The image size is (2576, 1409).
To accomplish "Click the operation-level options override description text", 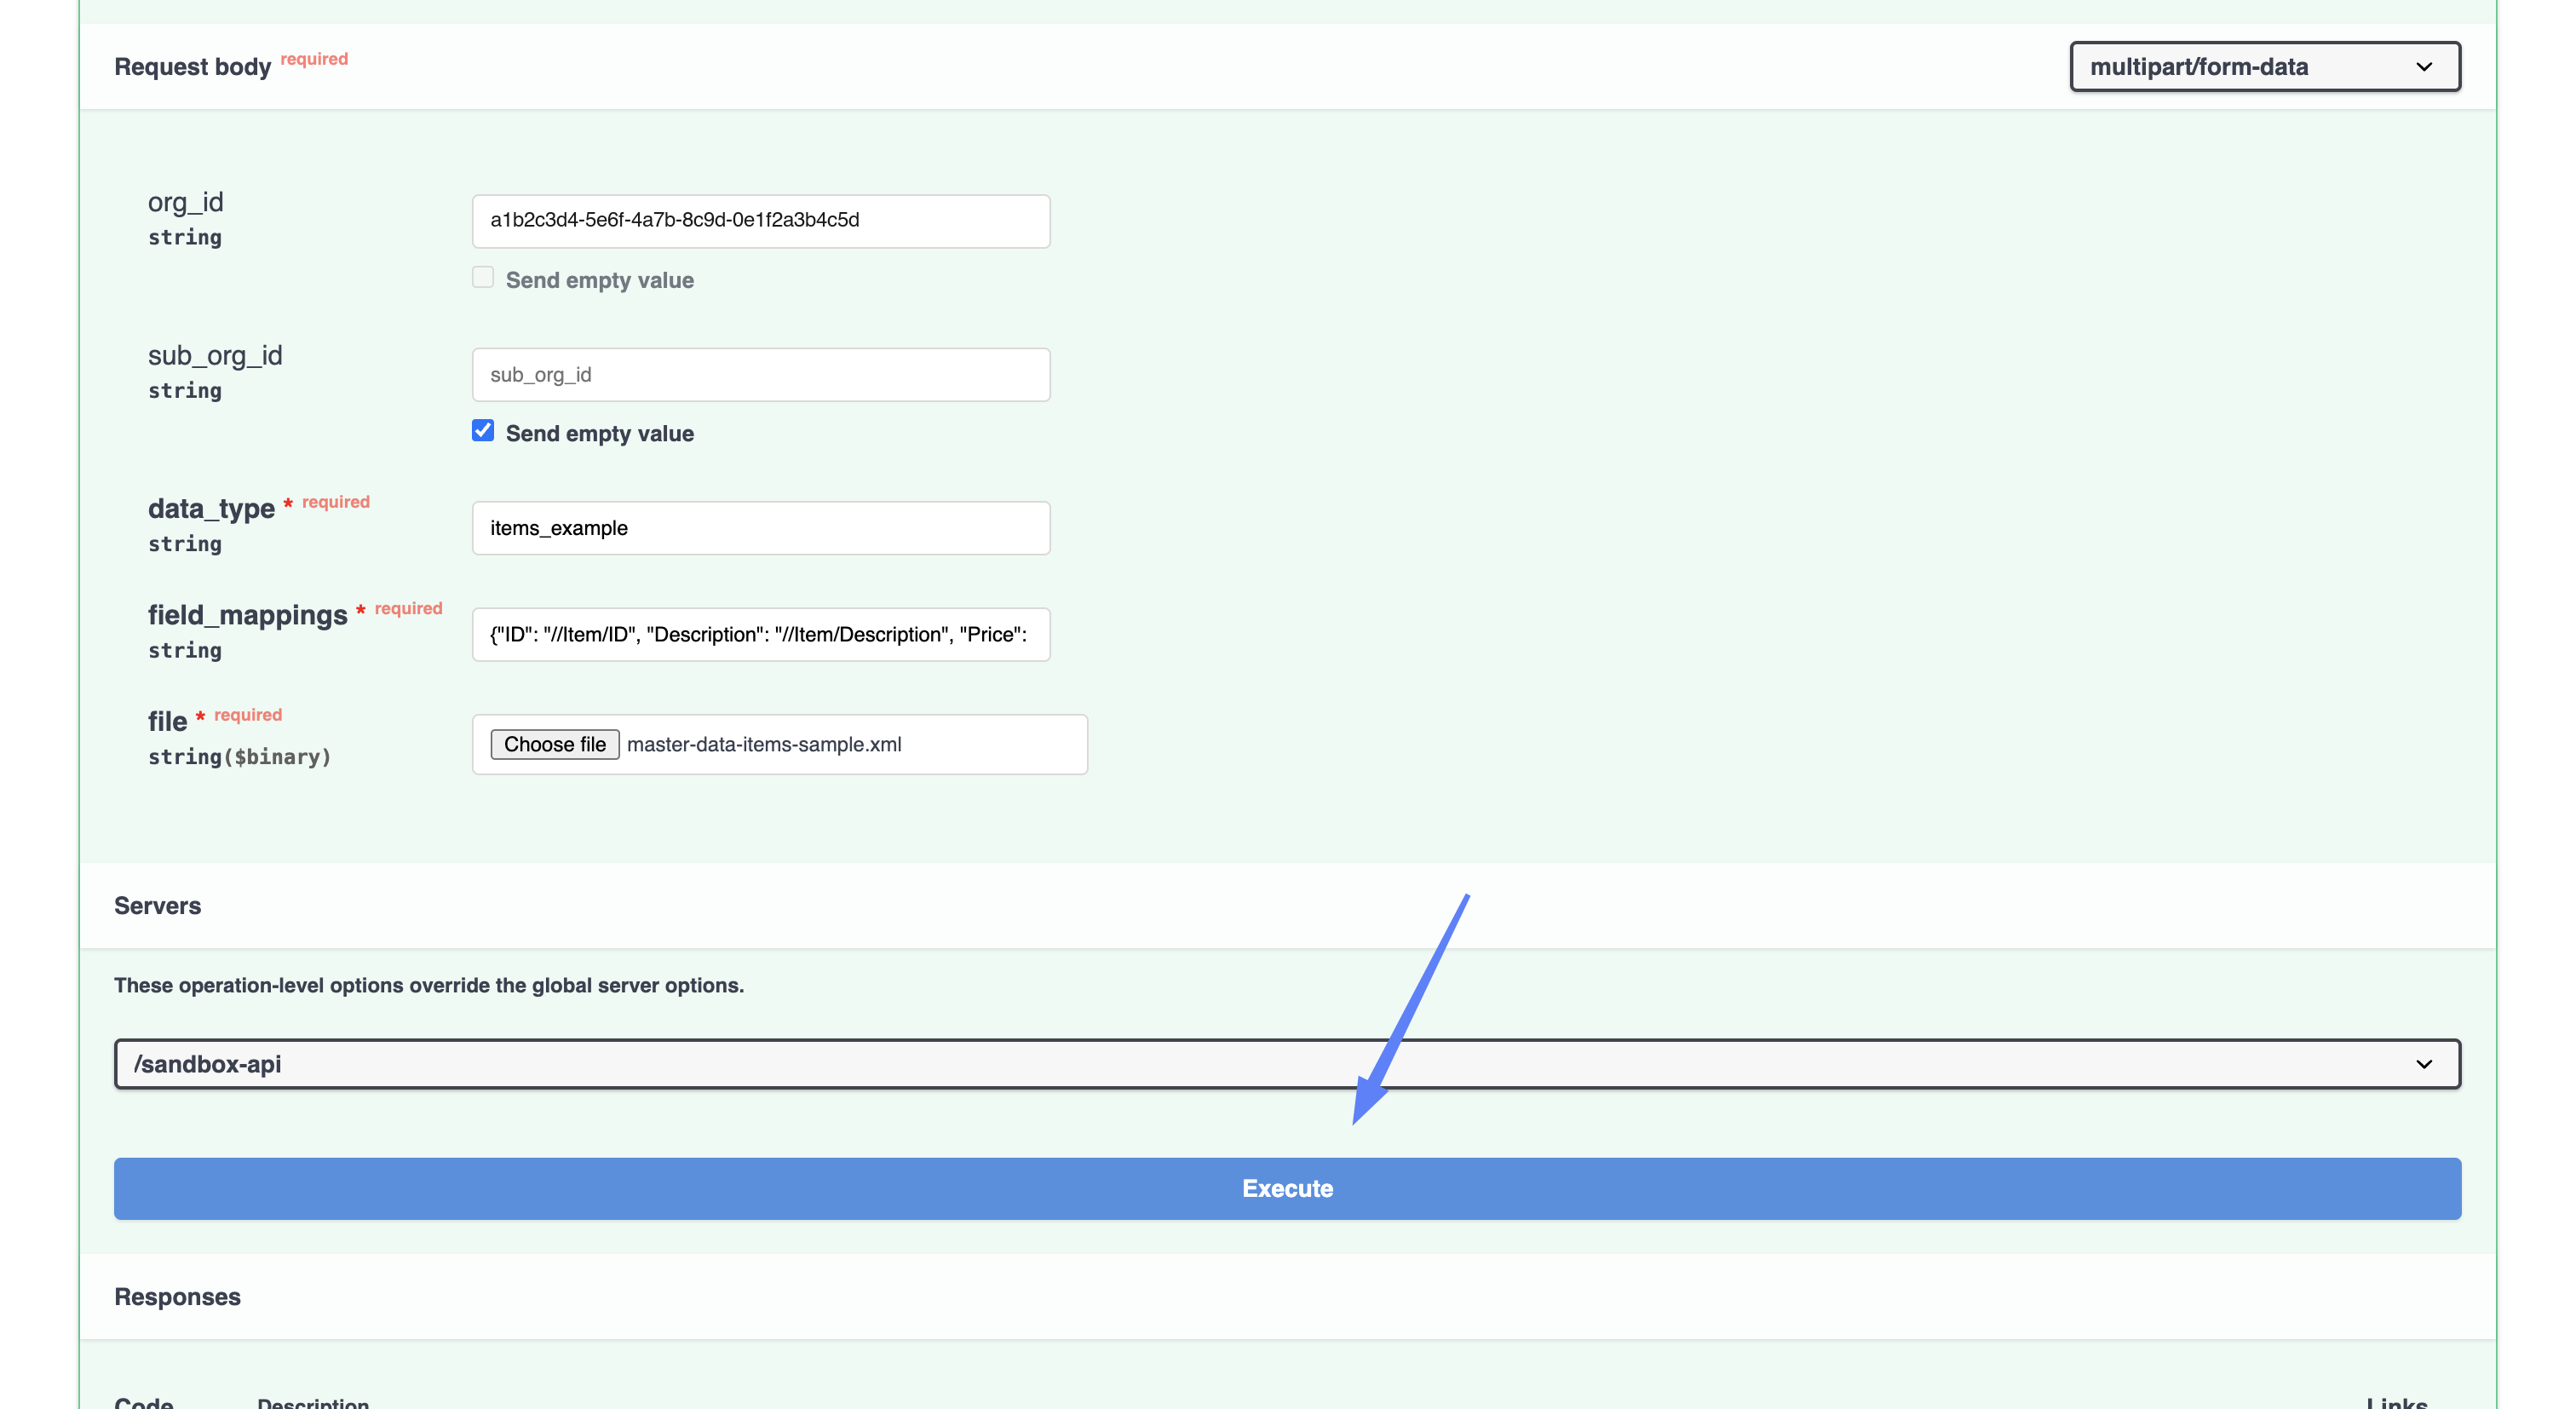I will pyautogui.click(x=429, y=985).
